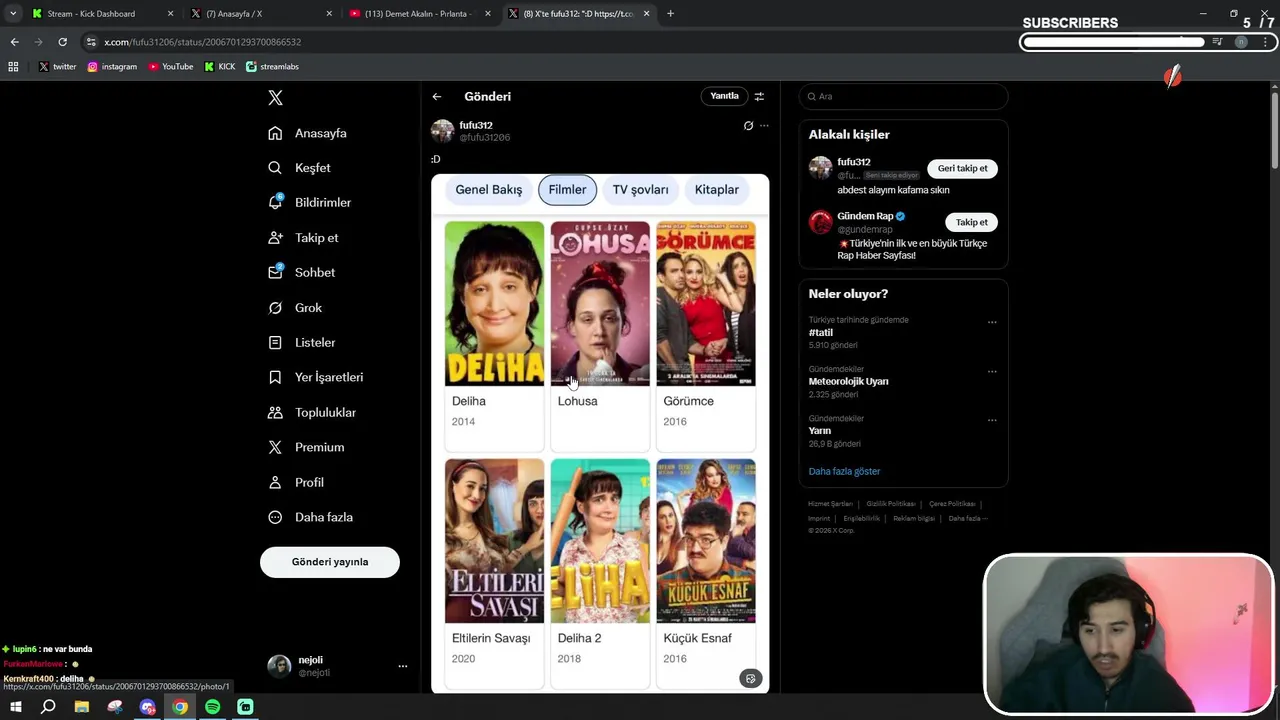The image size is (1280, 720).
Task: Click Daha fazla göster link
Action: pos(844,471)
